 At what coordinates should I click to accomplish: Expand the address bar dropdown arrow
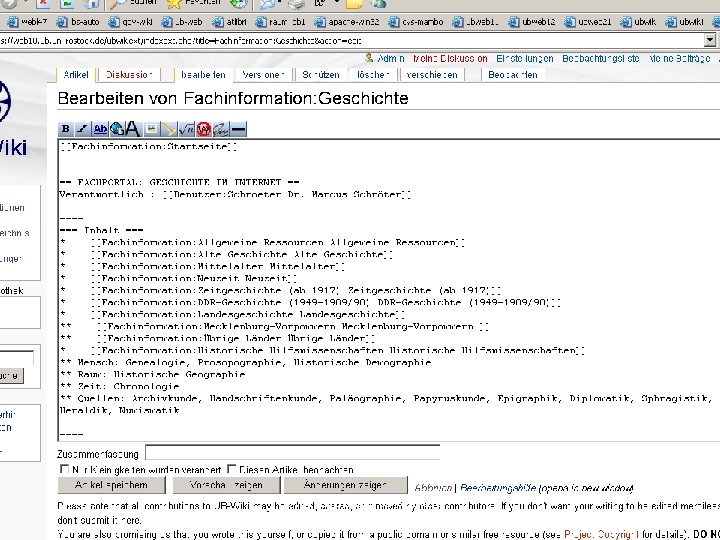pyautogui.click(x=710, y=40)
